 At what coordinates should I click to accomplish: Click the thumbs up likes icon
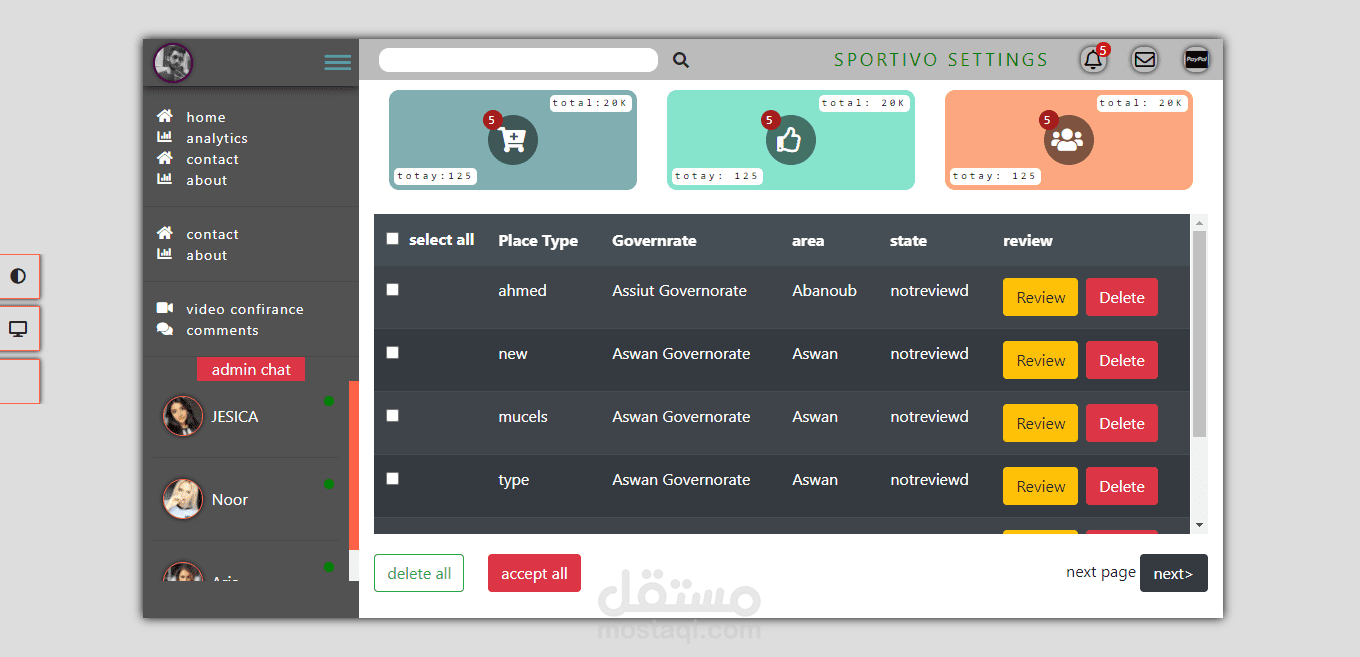click(x=791, y=140)
